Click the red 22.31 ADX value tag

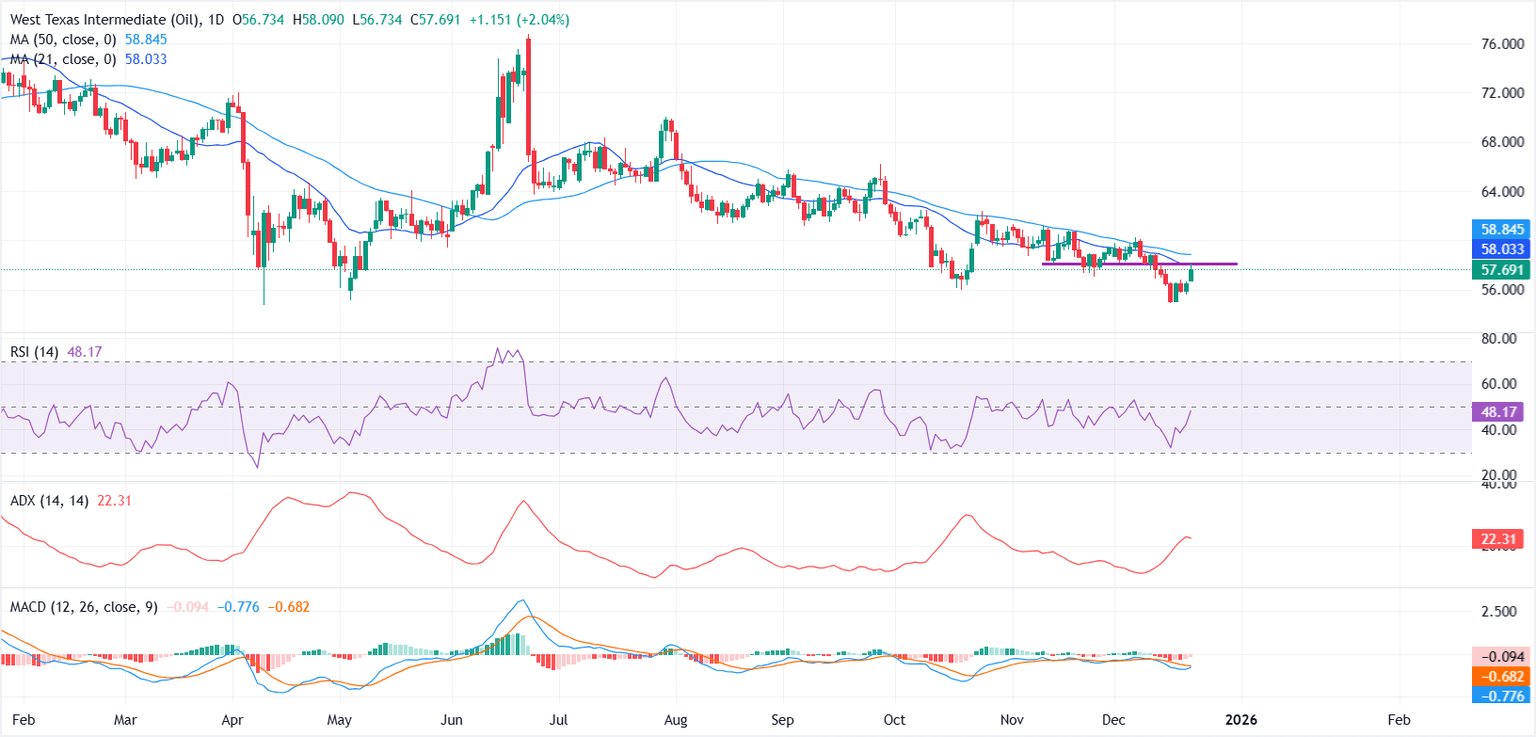pos(1502,540)
